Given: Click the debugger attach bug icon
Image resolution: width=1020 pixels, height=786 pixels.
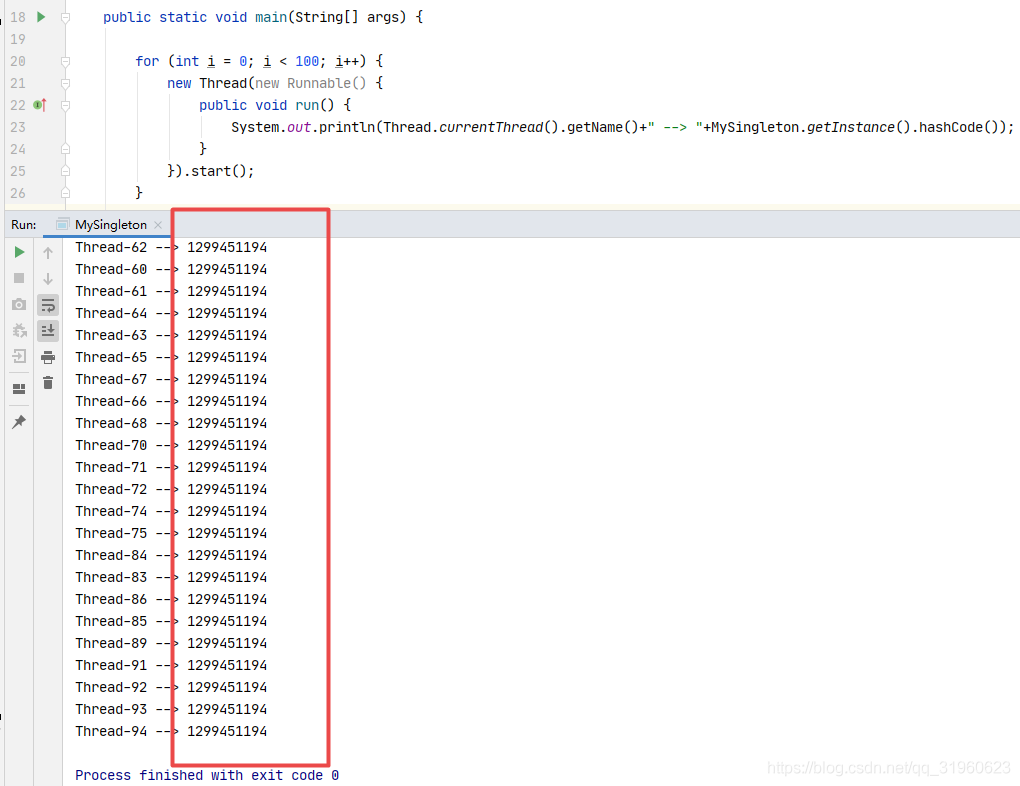Looking at the screenshot, I should tap(19, 331).
